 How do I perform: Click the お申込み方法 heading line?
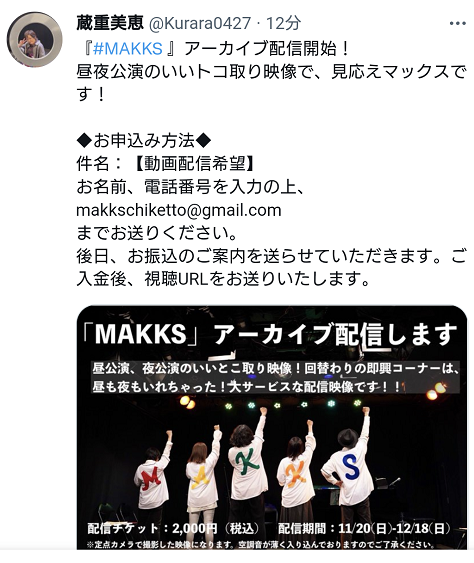coord(144,140)
